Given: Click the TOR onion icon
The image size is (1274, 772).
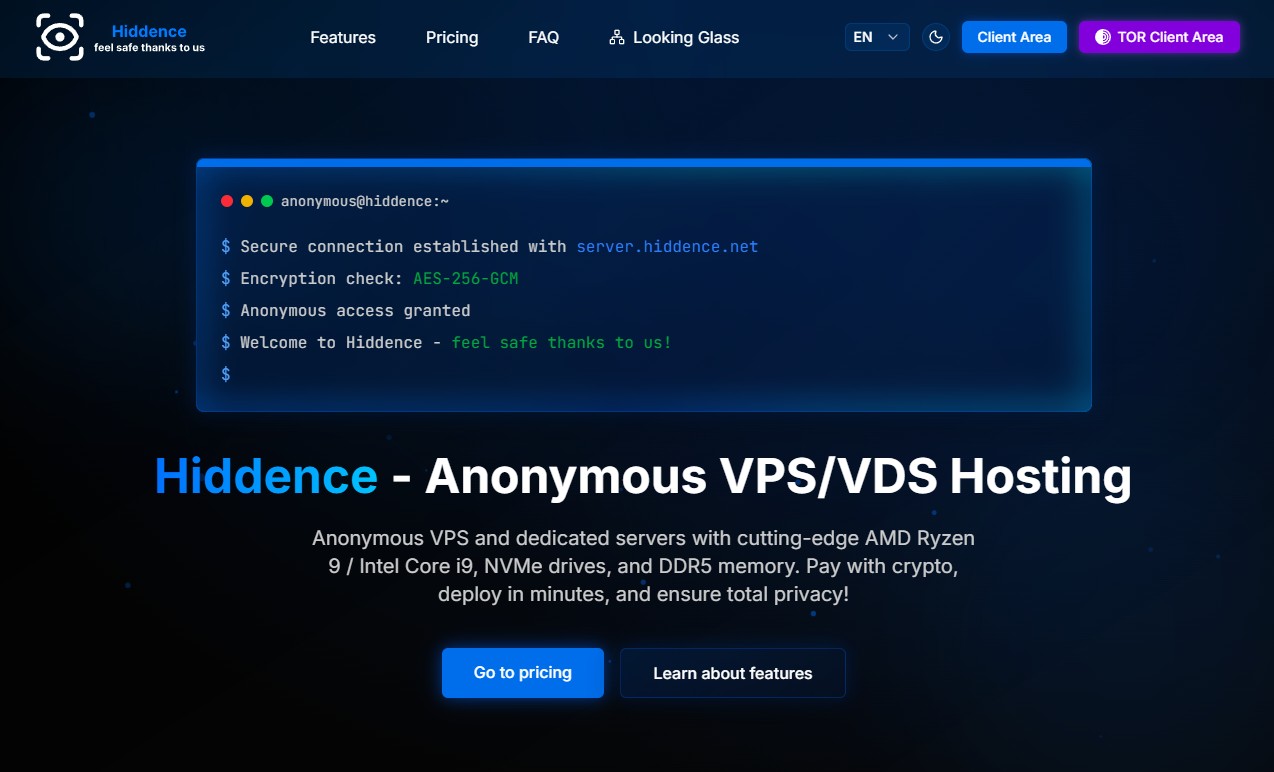Looking at the screenshot, I should click(x=1103, y=37).
